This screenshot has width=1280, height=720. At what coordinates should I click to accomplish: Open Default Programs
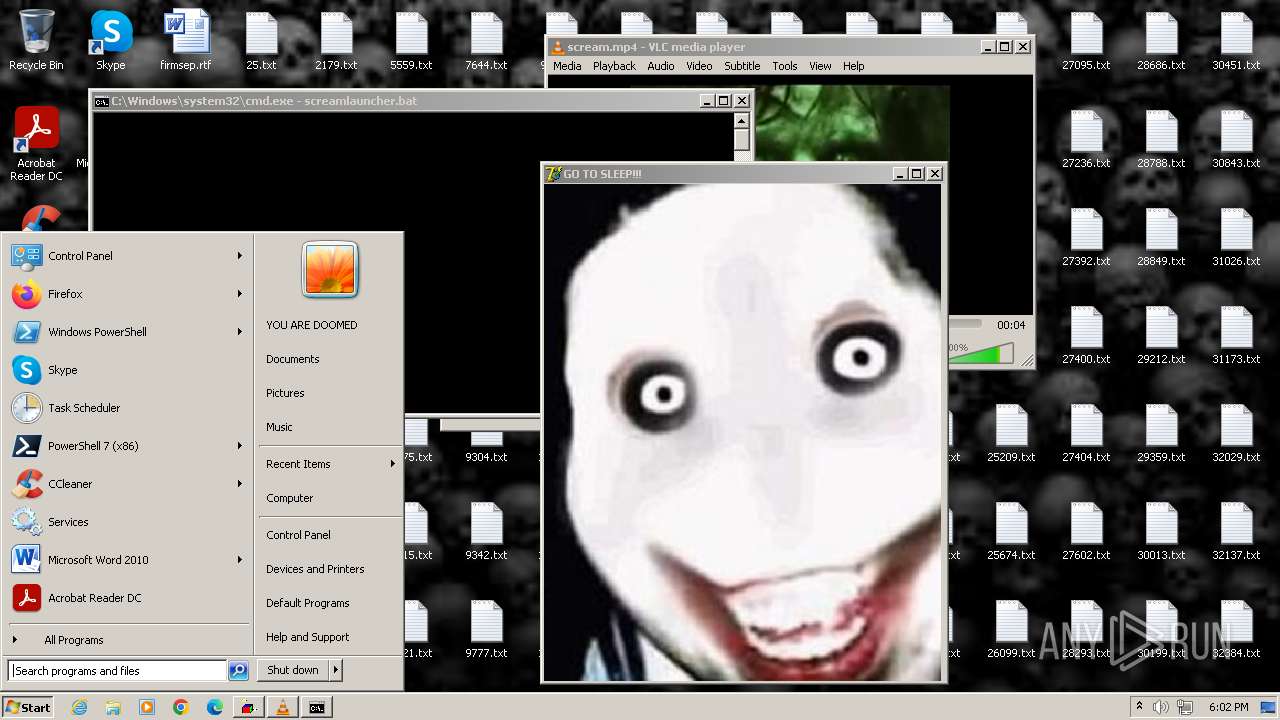(x=308, y=603)
